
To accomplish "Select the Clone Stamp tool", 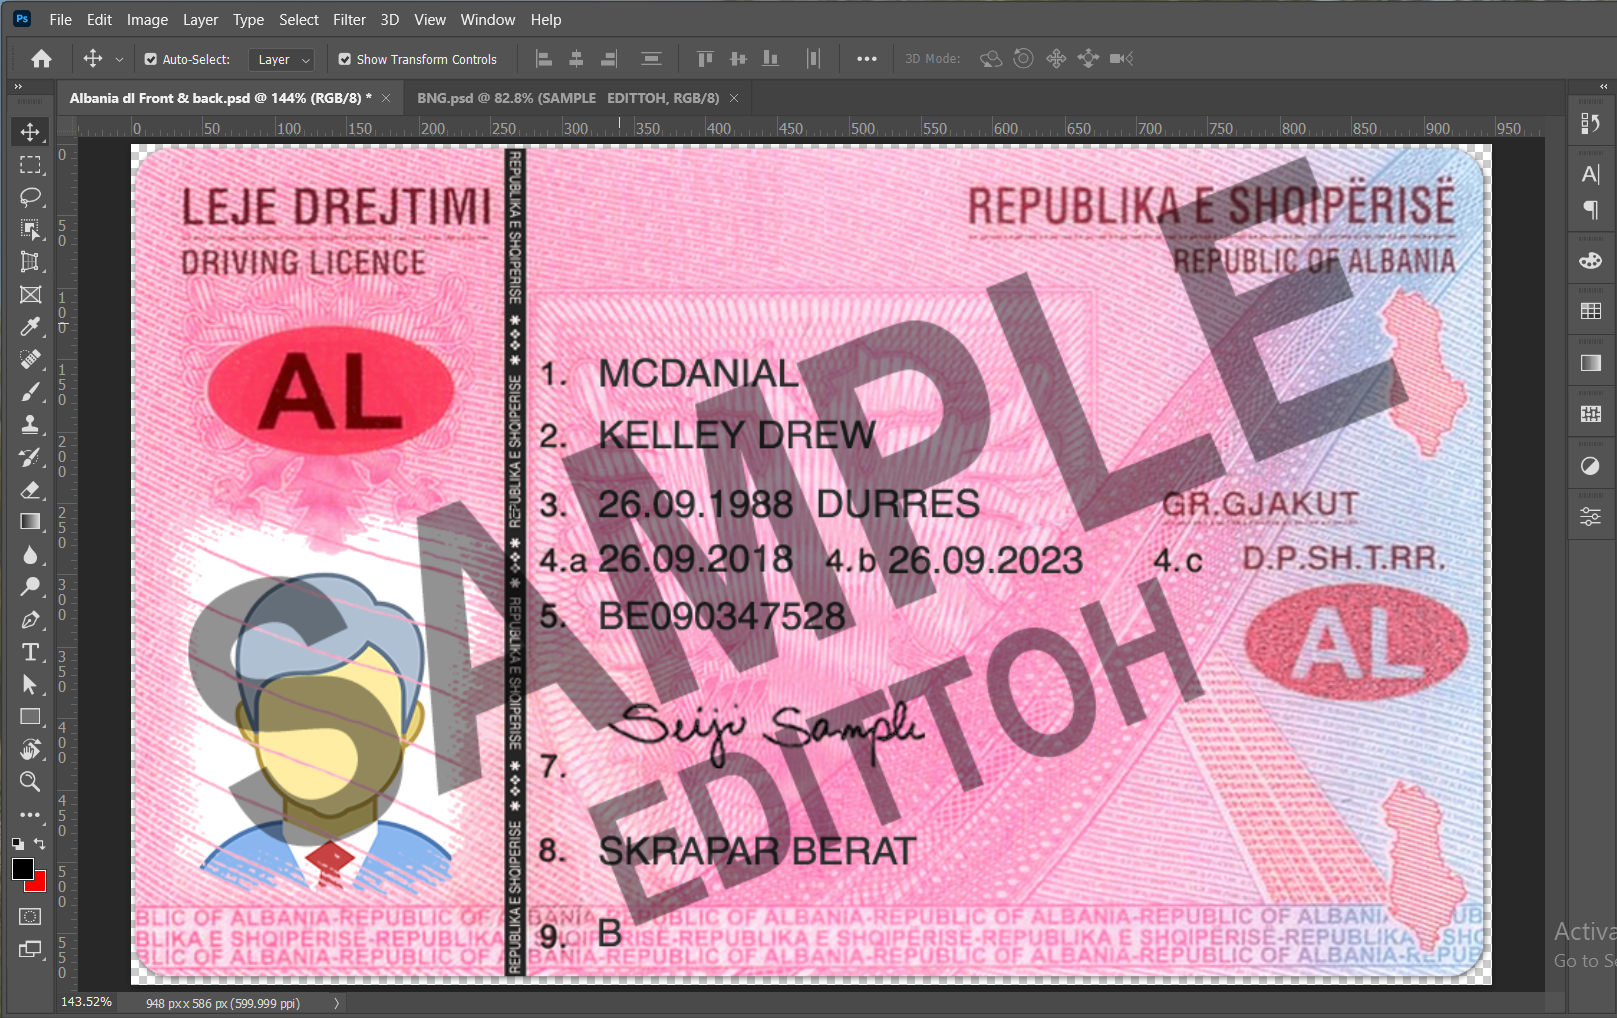I will 30,424.
